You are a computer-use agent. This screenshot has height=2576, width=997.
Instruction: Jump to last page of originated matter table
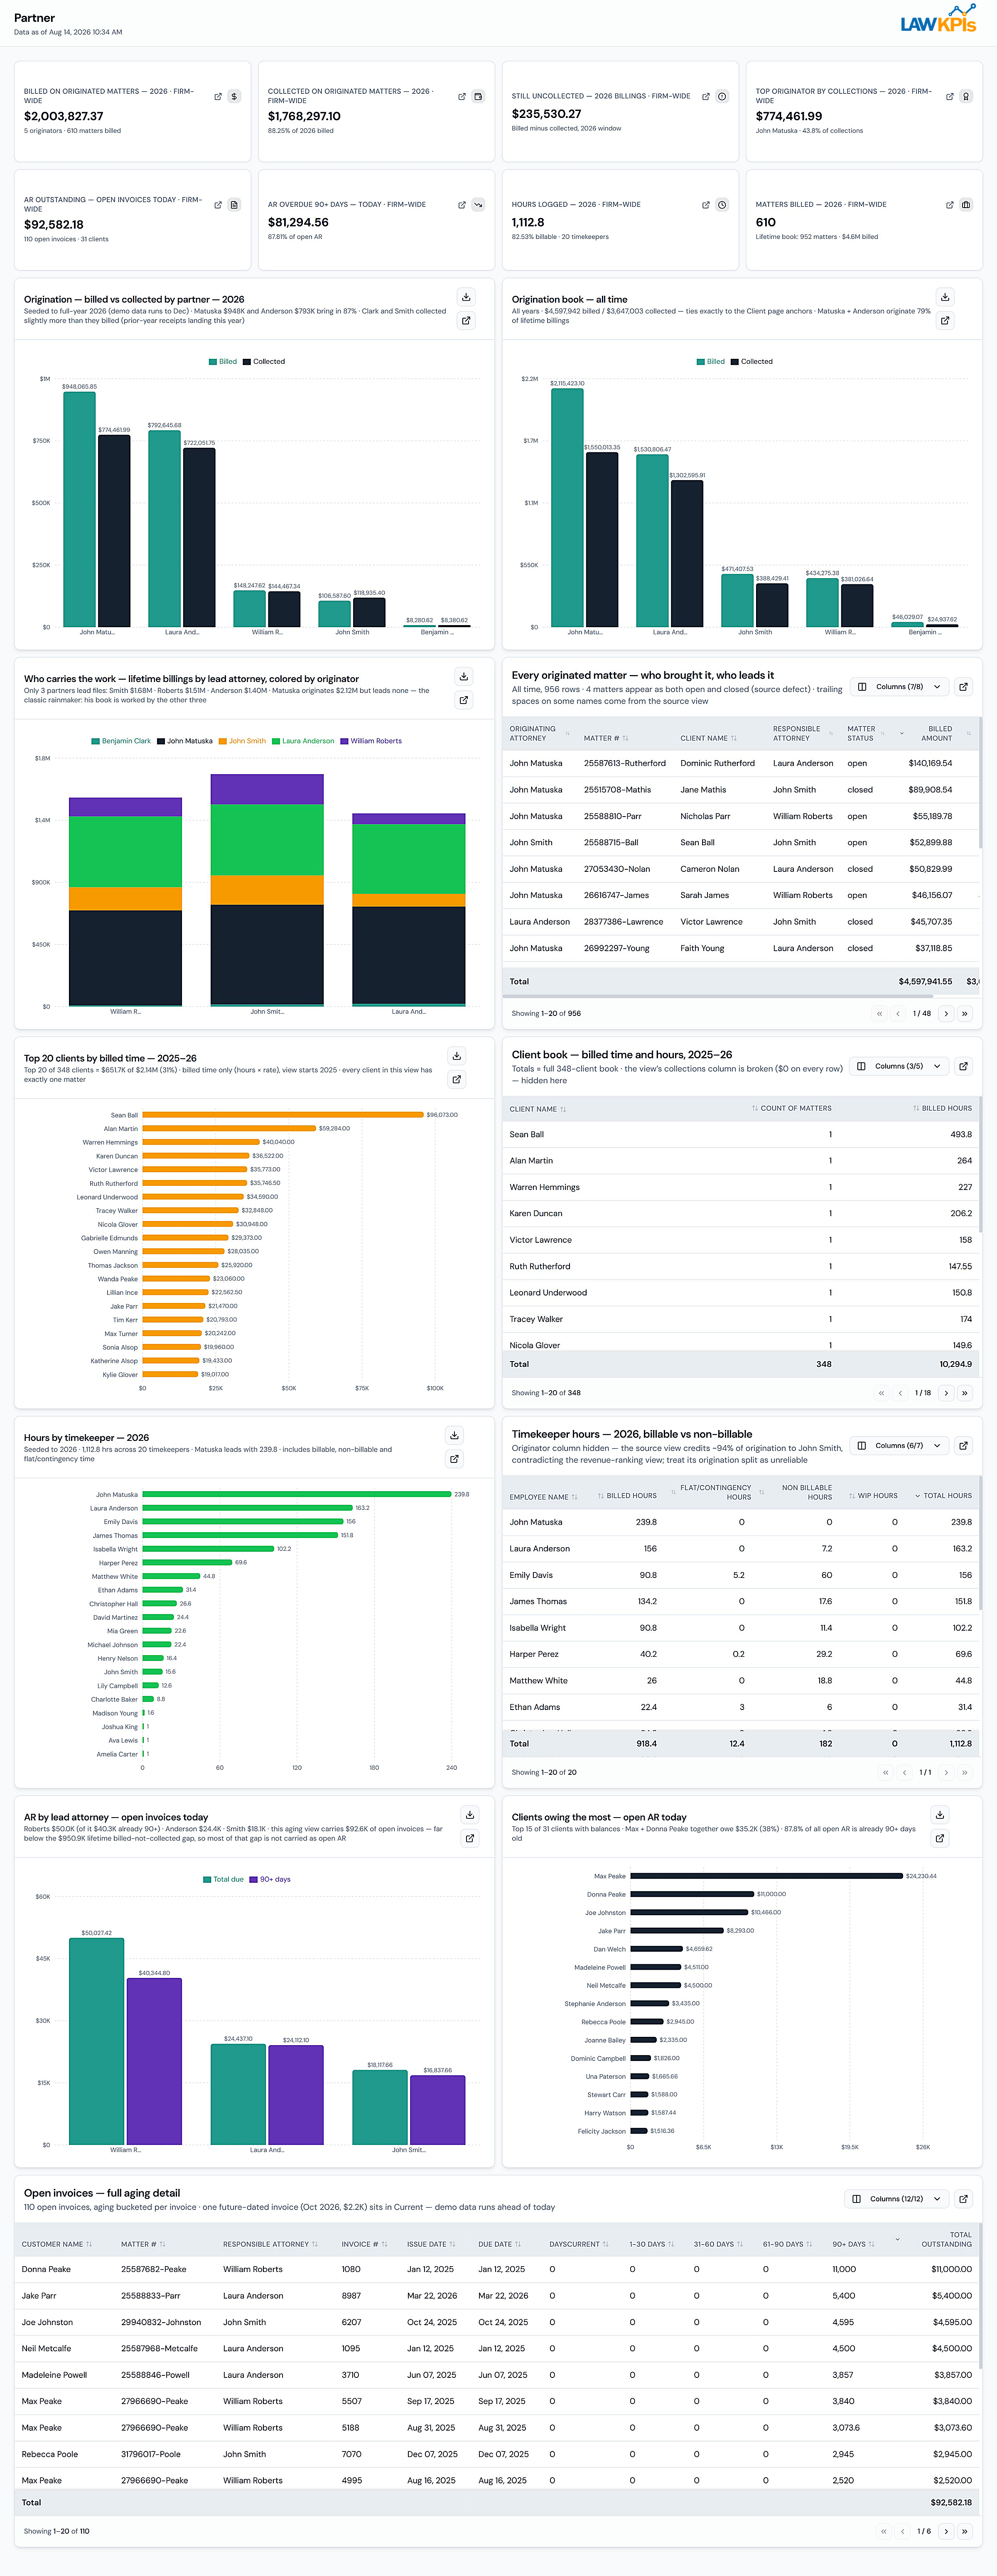(964, 1013)
